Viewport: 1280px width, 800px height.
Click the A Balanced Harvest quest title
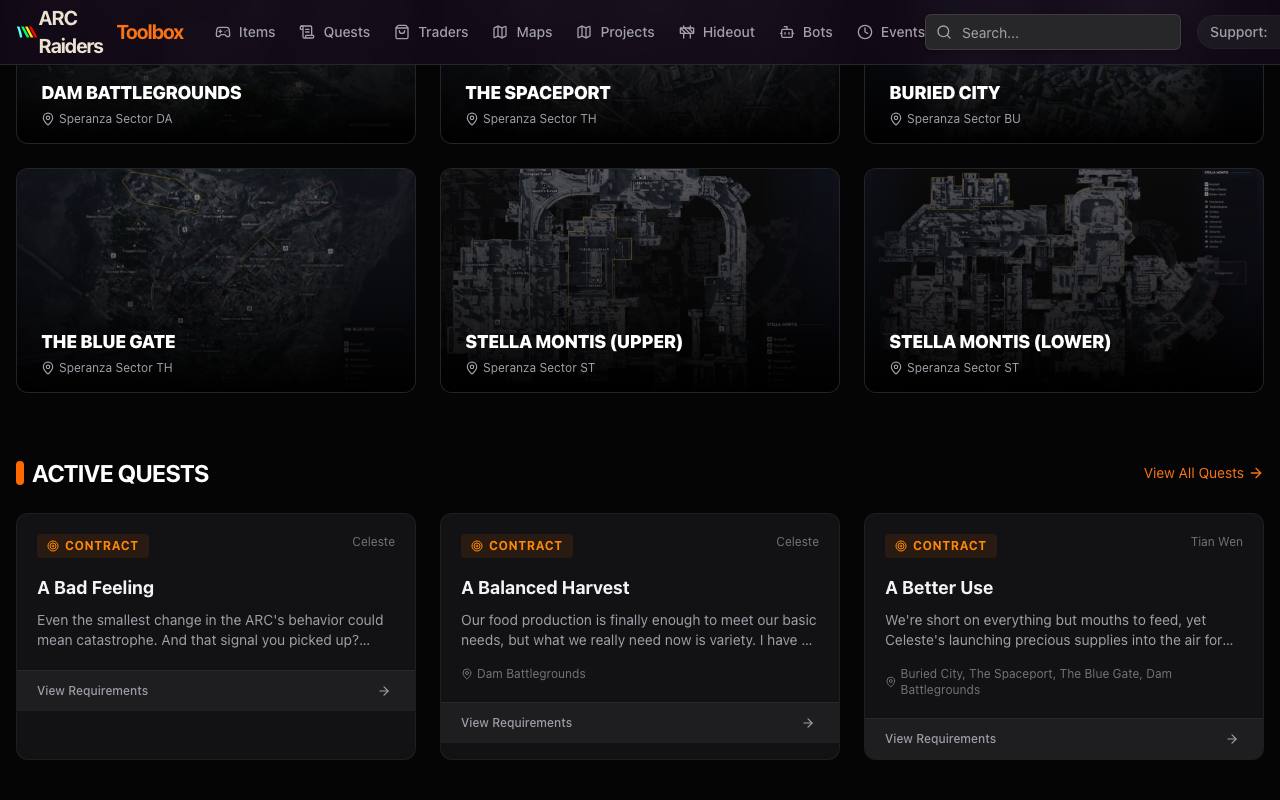tap(545, 588)
